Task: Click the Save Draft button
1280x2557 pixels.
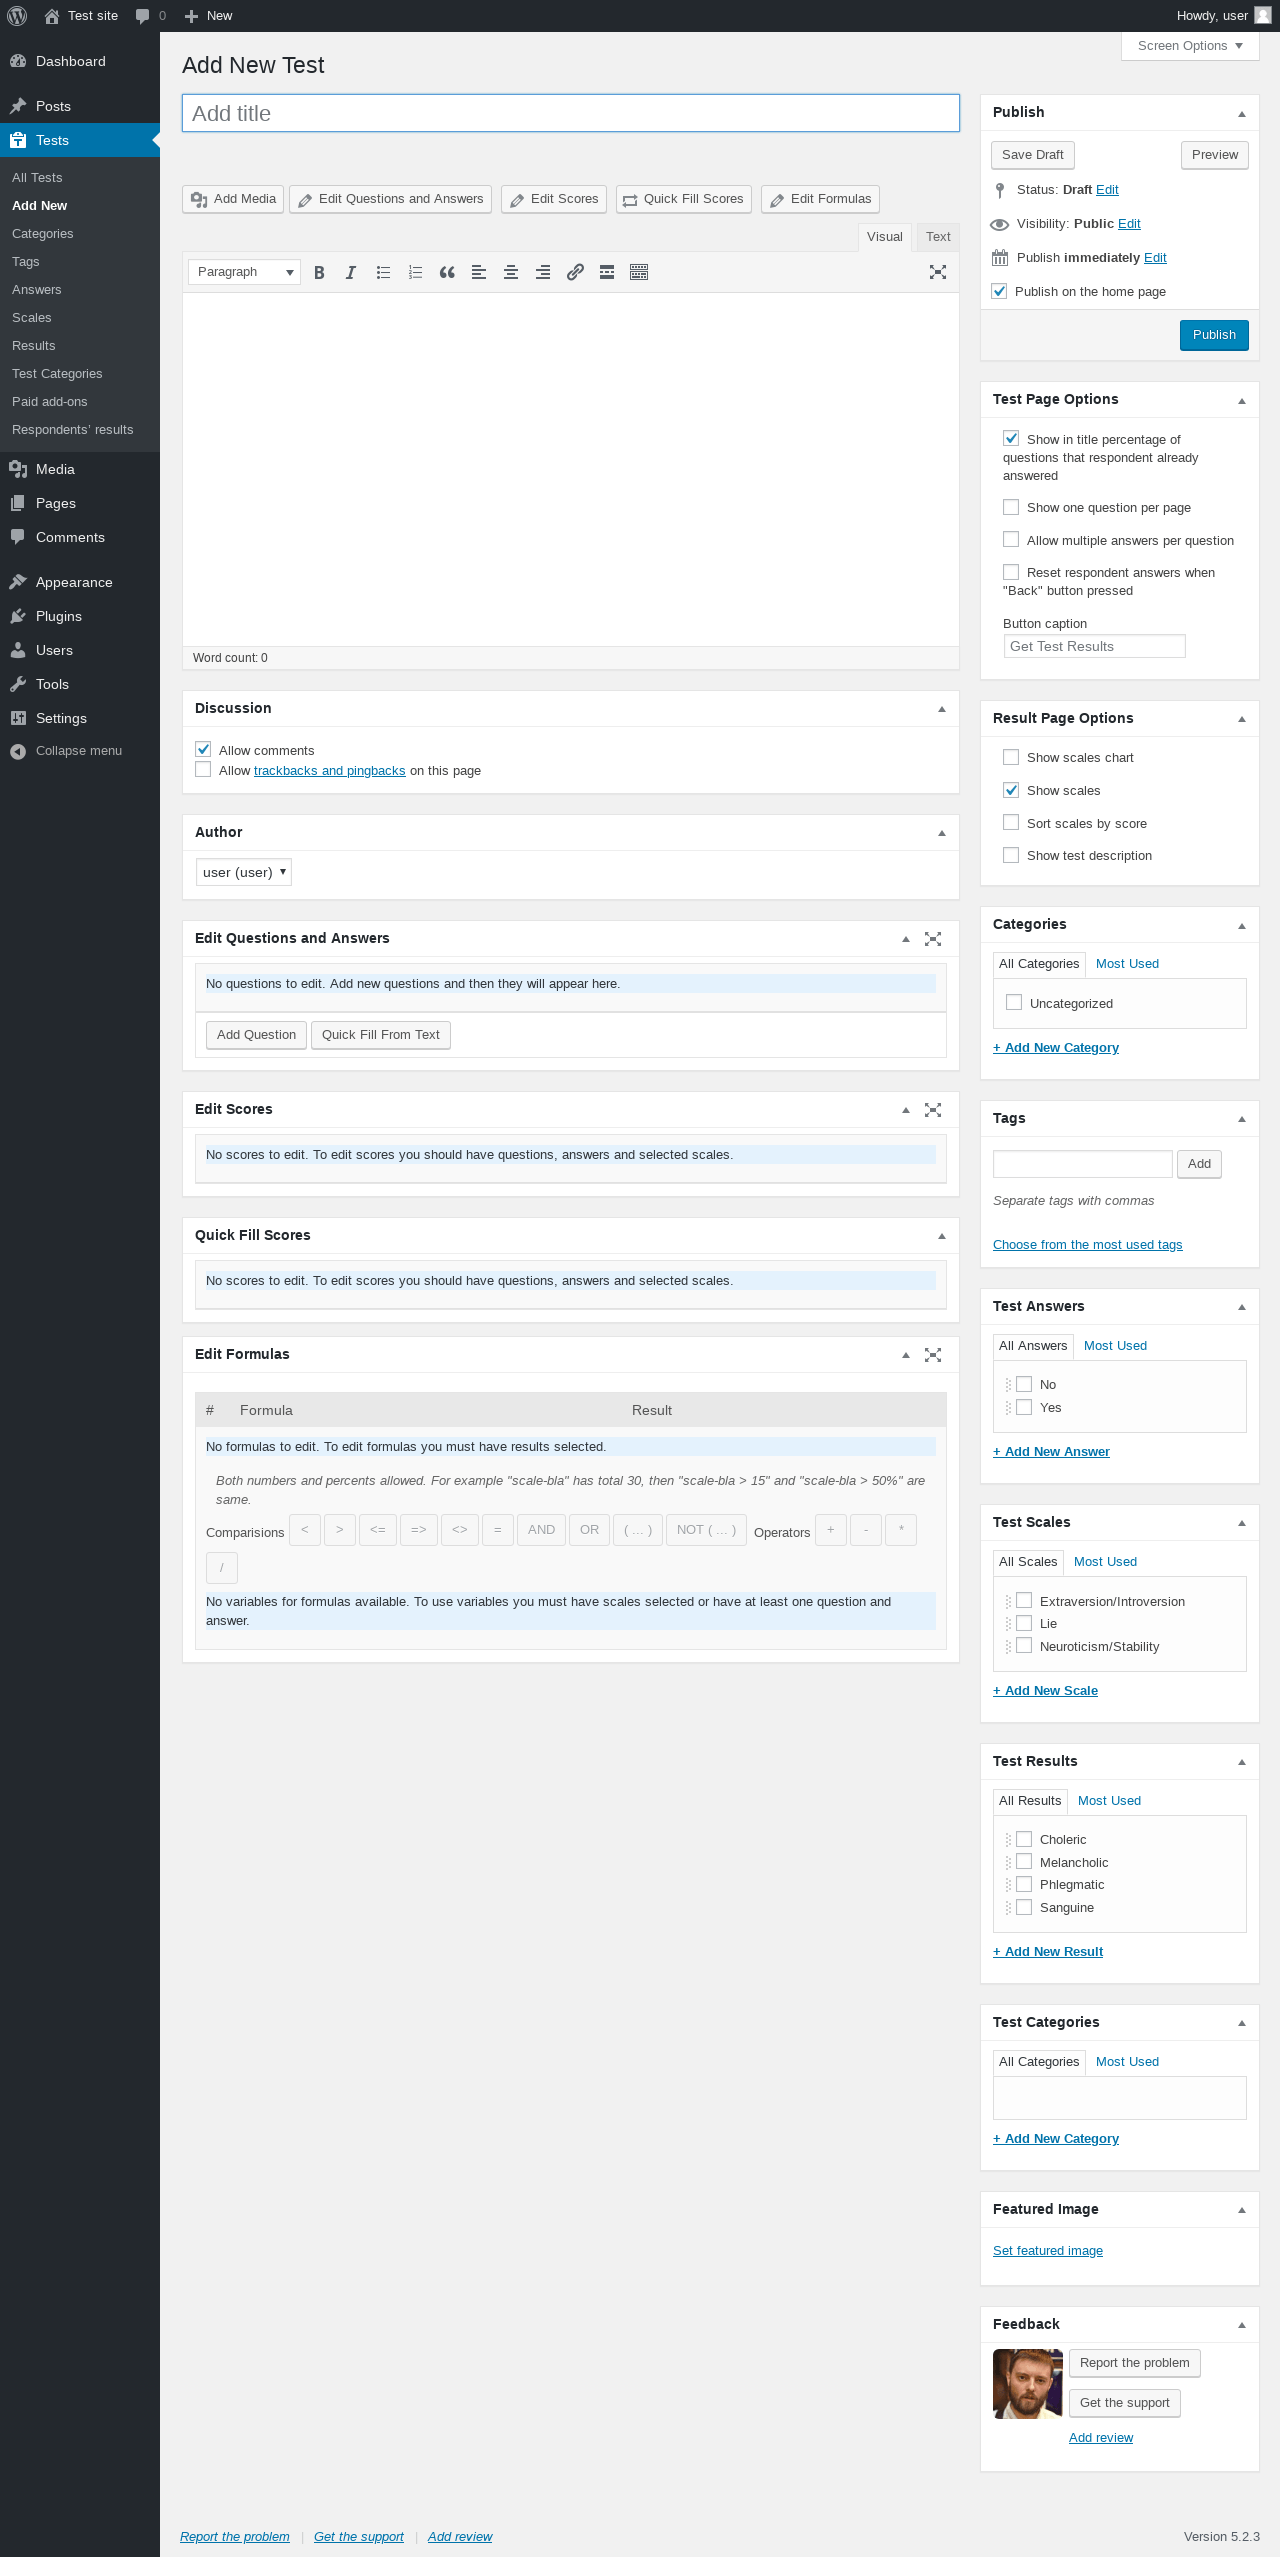Action: (x=1033, y=155)
